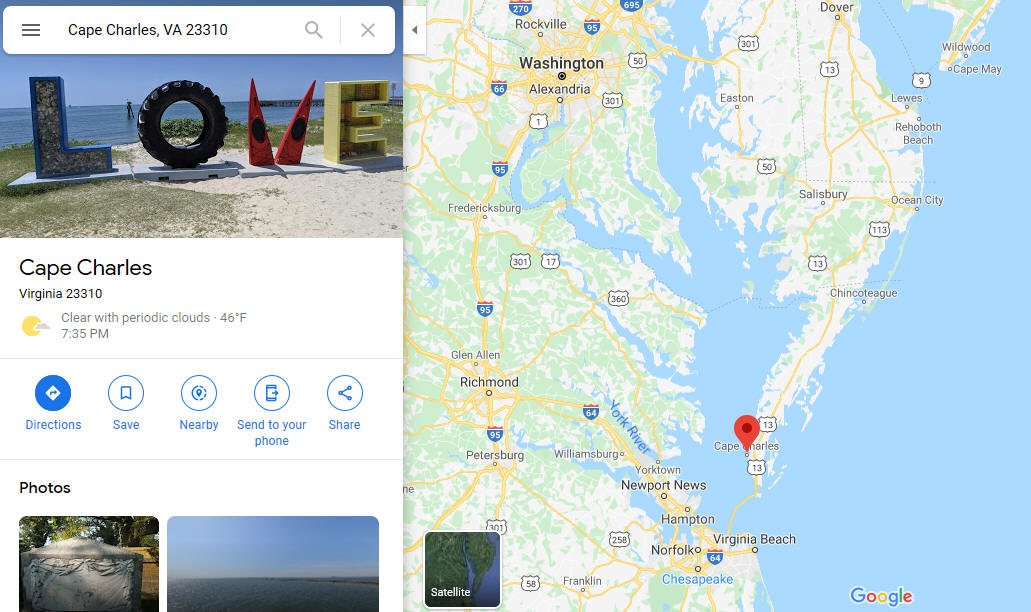
Task: Select Washington label on map
Action: coord(561,63)
